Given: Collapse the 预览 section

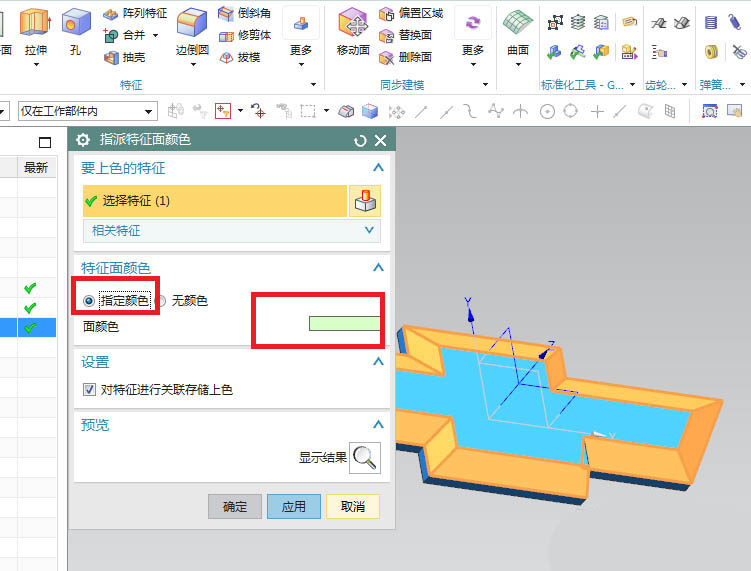Looking at the screenshot, I should pyautogui.click(x=378, y=424).
